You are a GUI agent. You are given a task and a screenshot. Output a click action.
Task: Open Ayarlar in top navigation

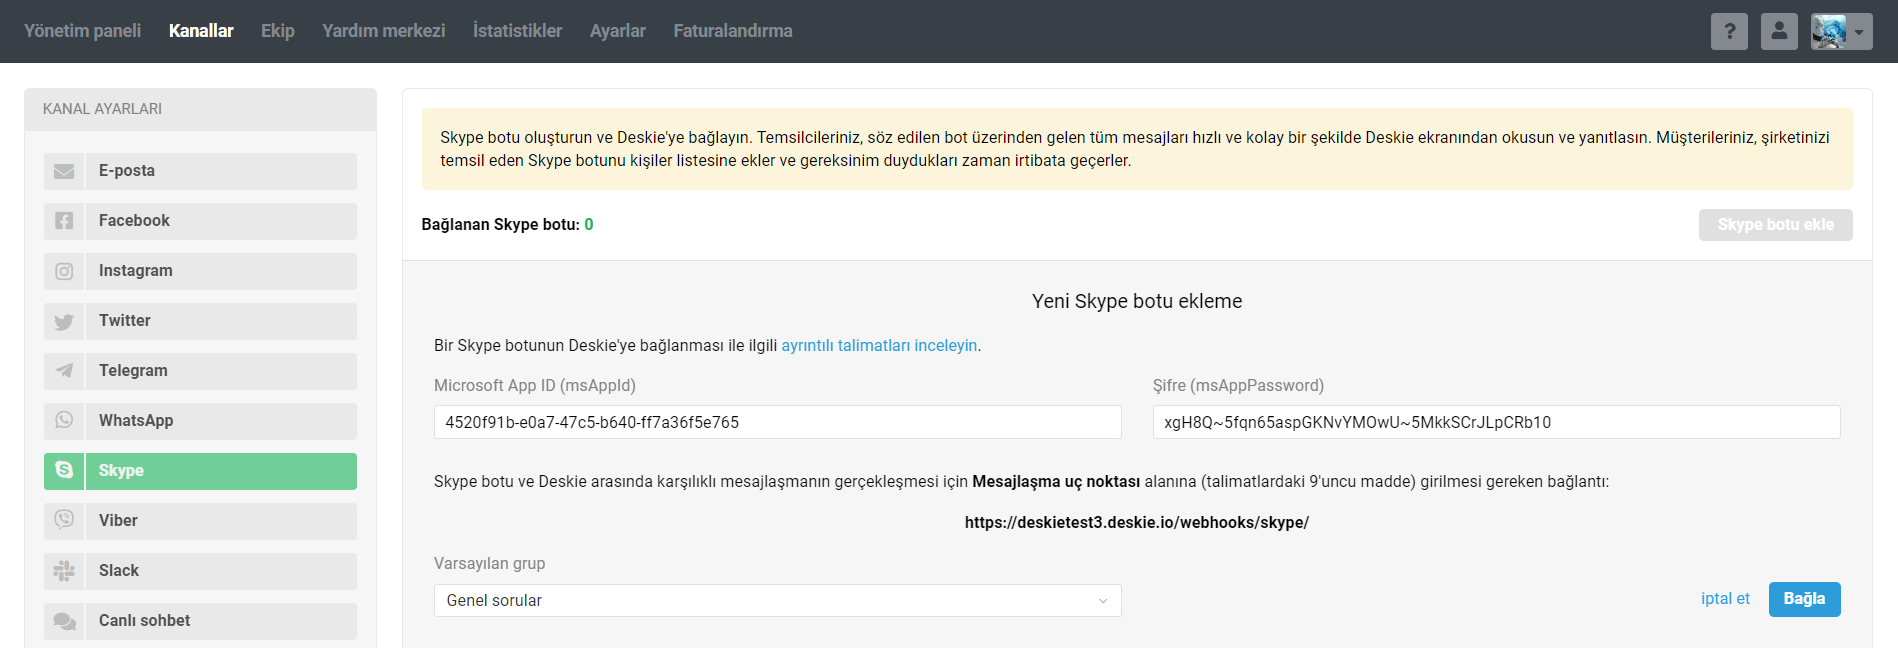tap(618, 31)
